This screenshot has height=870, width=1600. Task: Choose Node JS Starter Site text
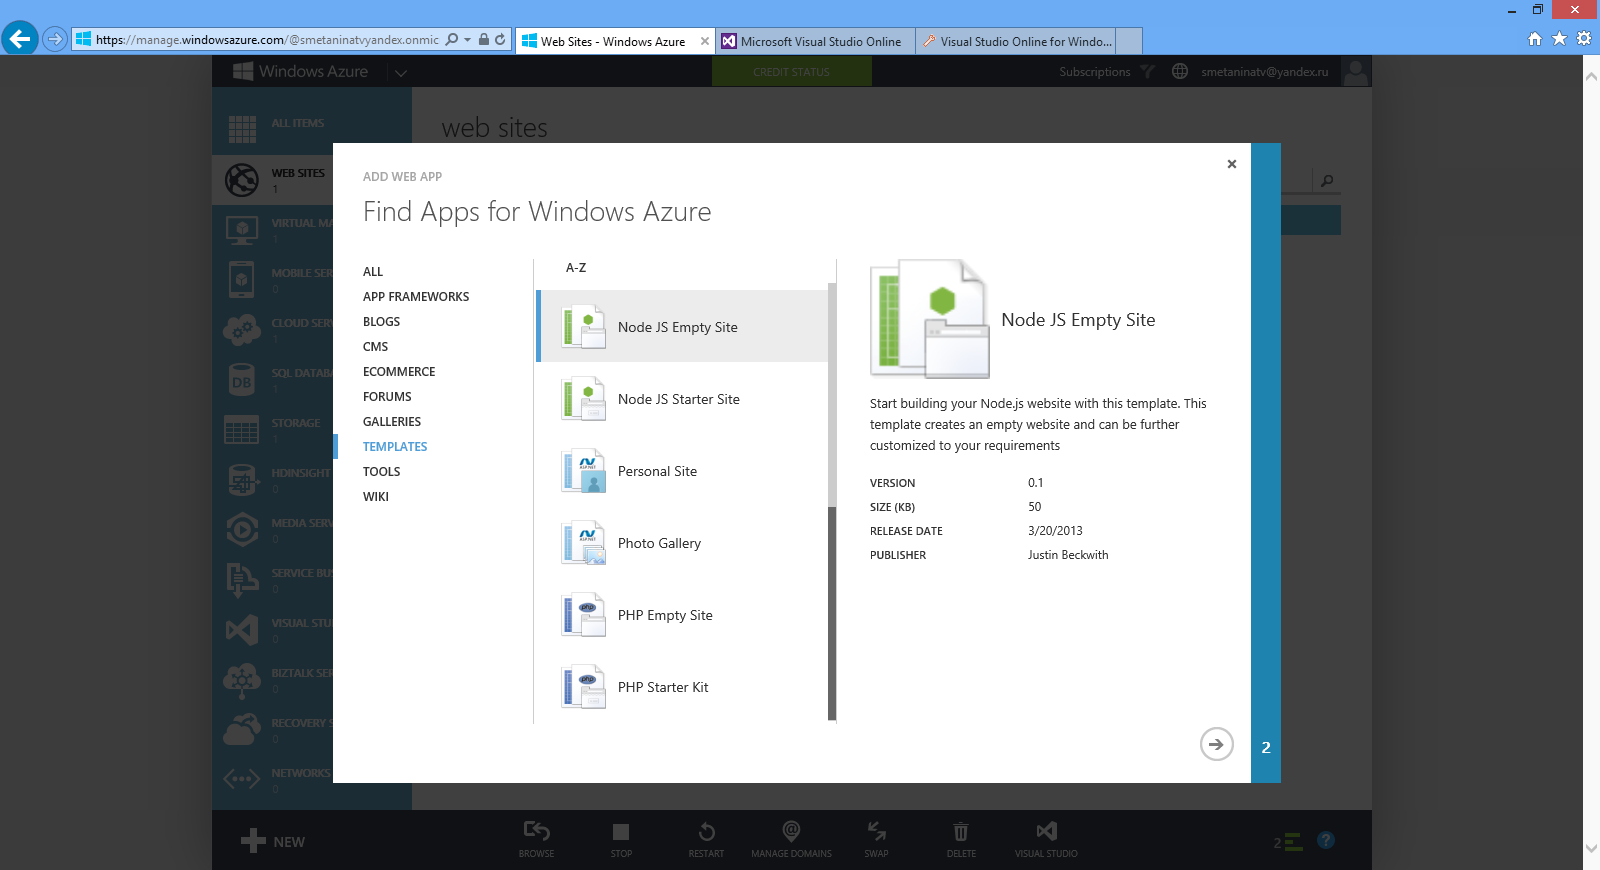pos(679,399)
